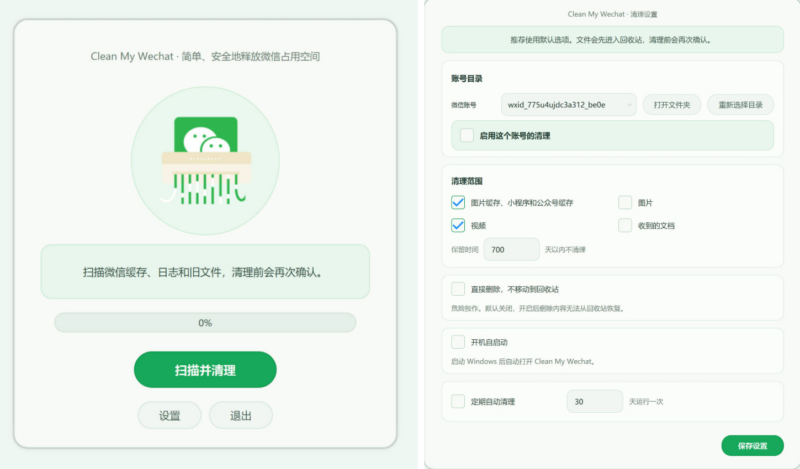Click the Clean My Wechat · 清理设置 title
Screen dimensions: 800x469
[x=612, y=14]
